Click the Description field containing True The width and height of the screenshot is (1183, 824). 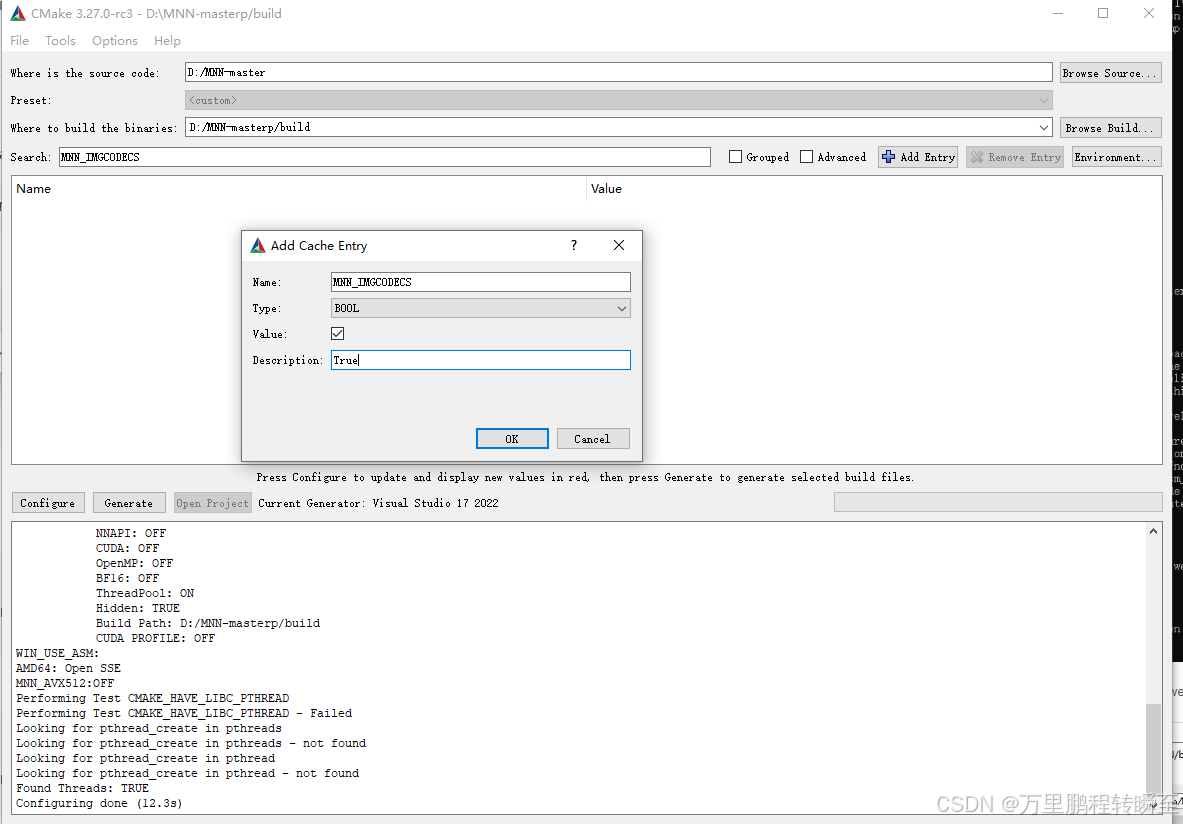(x=481, y=360)
